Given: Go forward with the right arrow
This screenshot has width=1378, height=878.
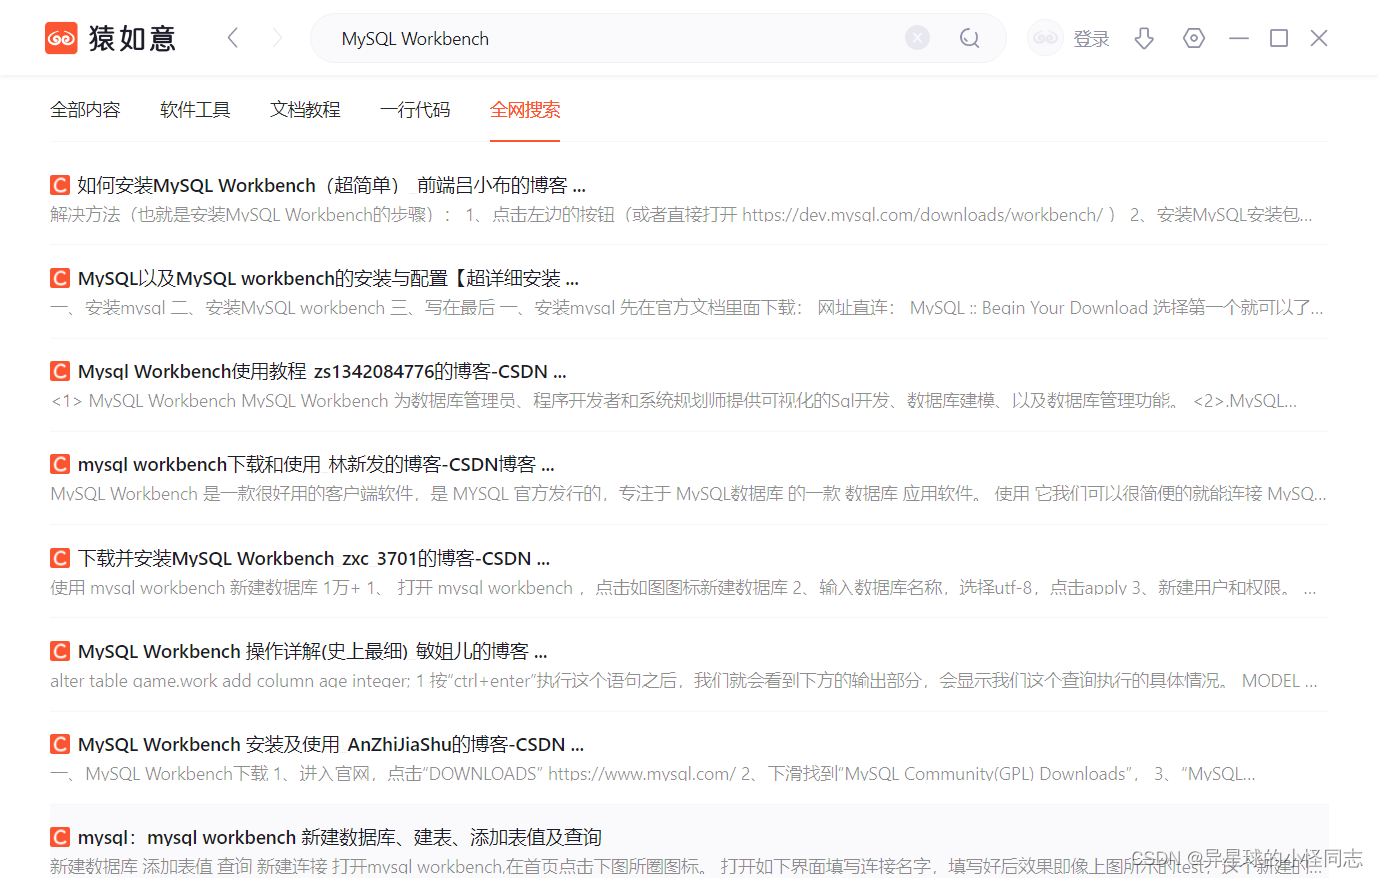Looking at the screenshot, I should (277, 38).
